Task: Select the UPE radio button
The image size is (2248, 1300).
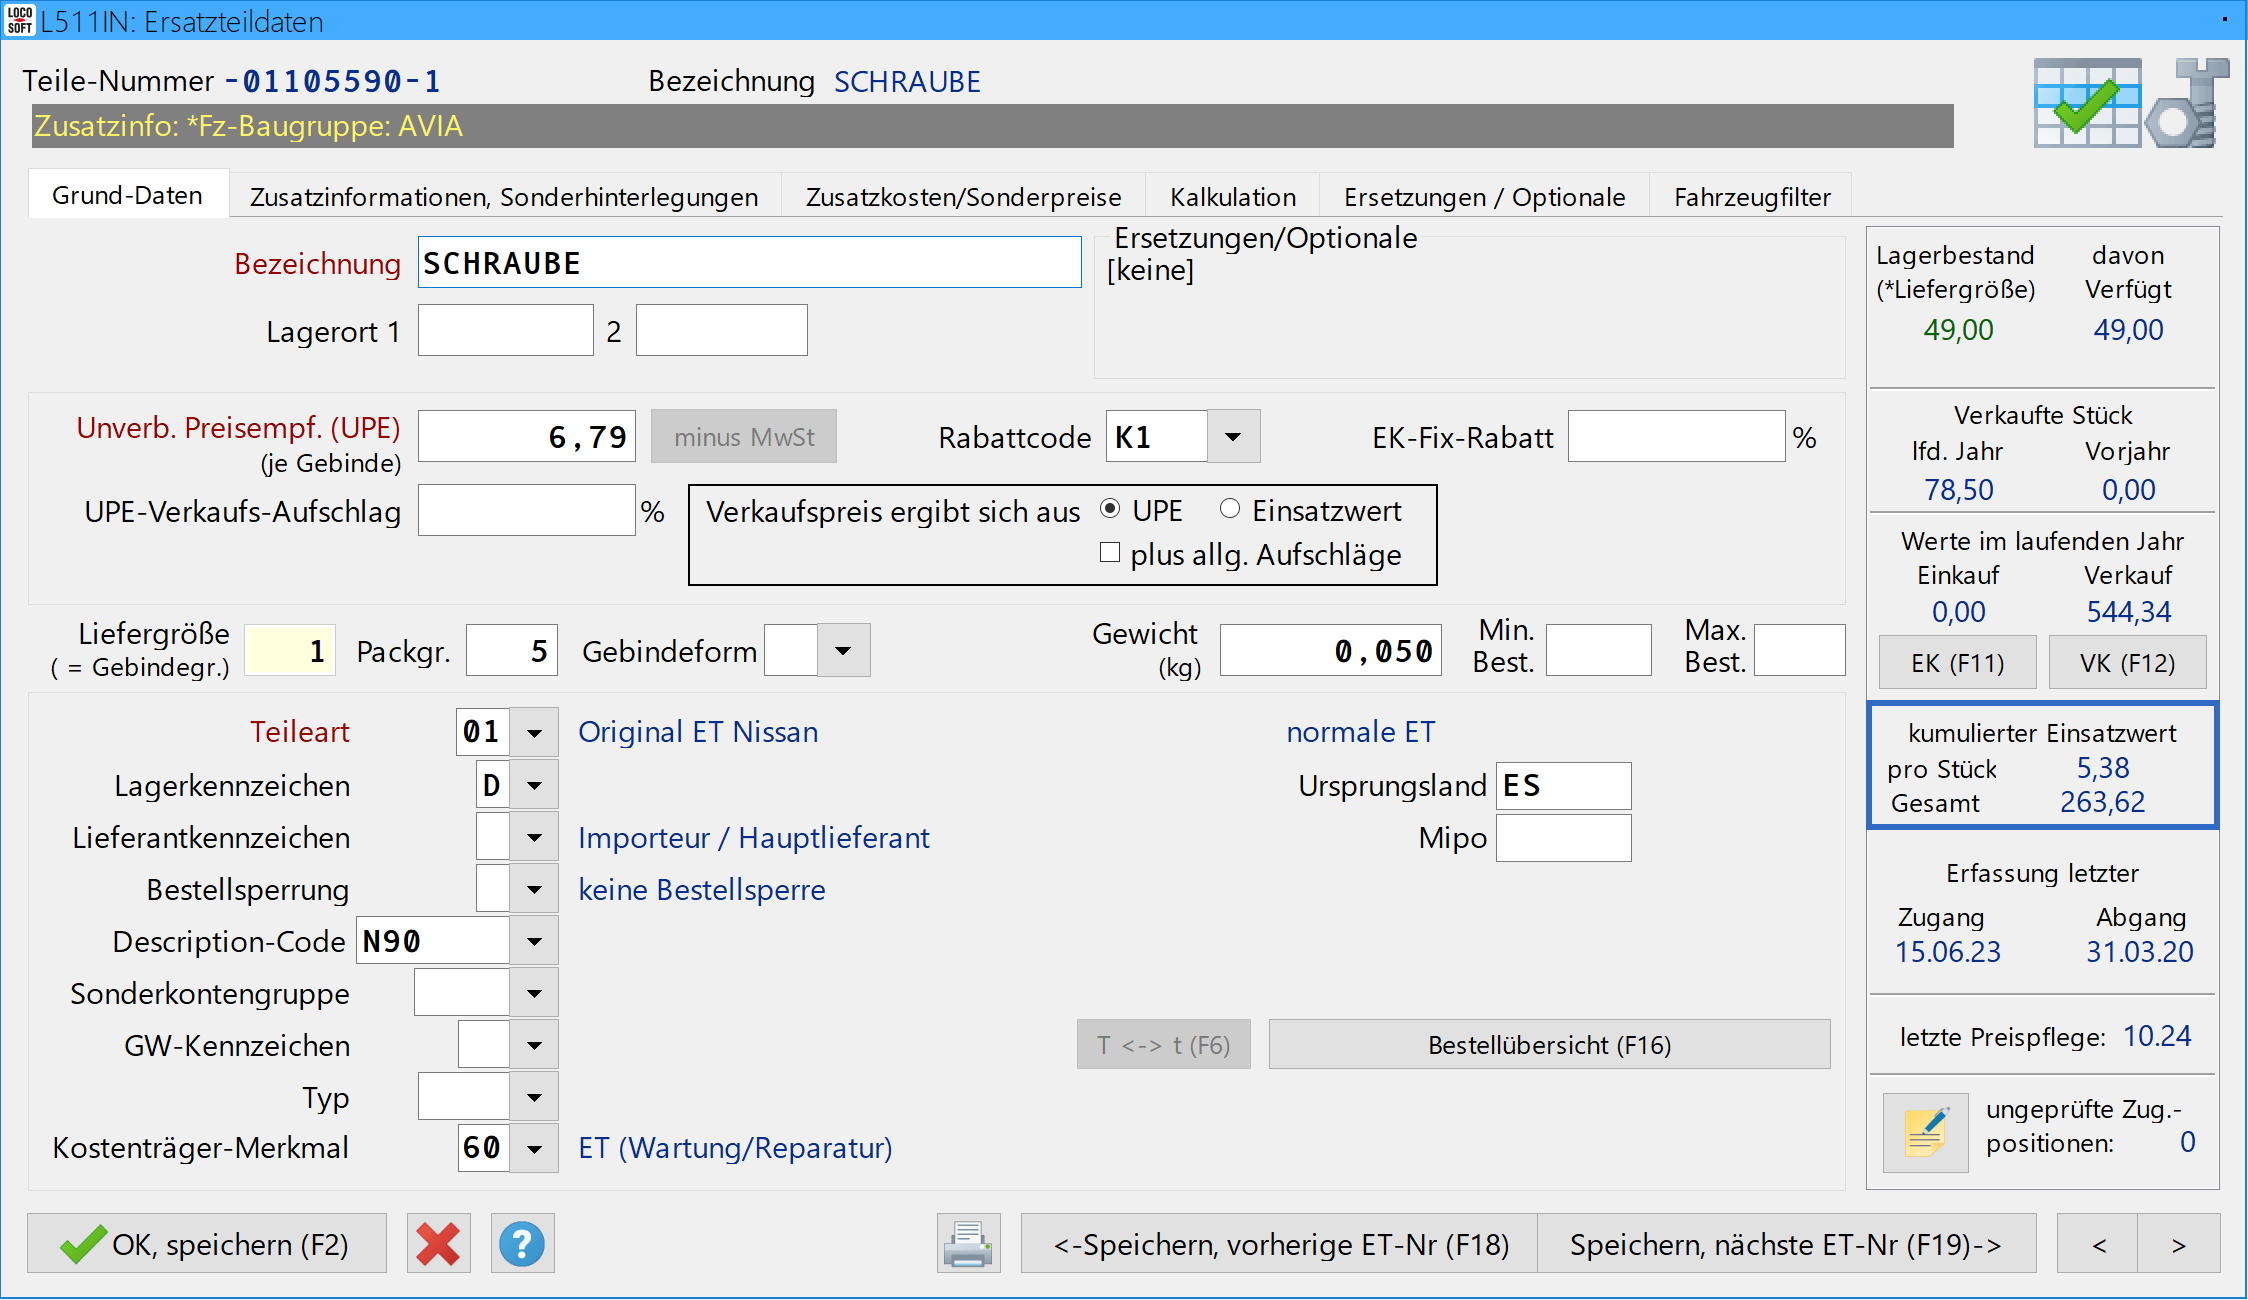Action: (x=1110, y=510)
